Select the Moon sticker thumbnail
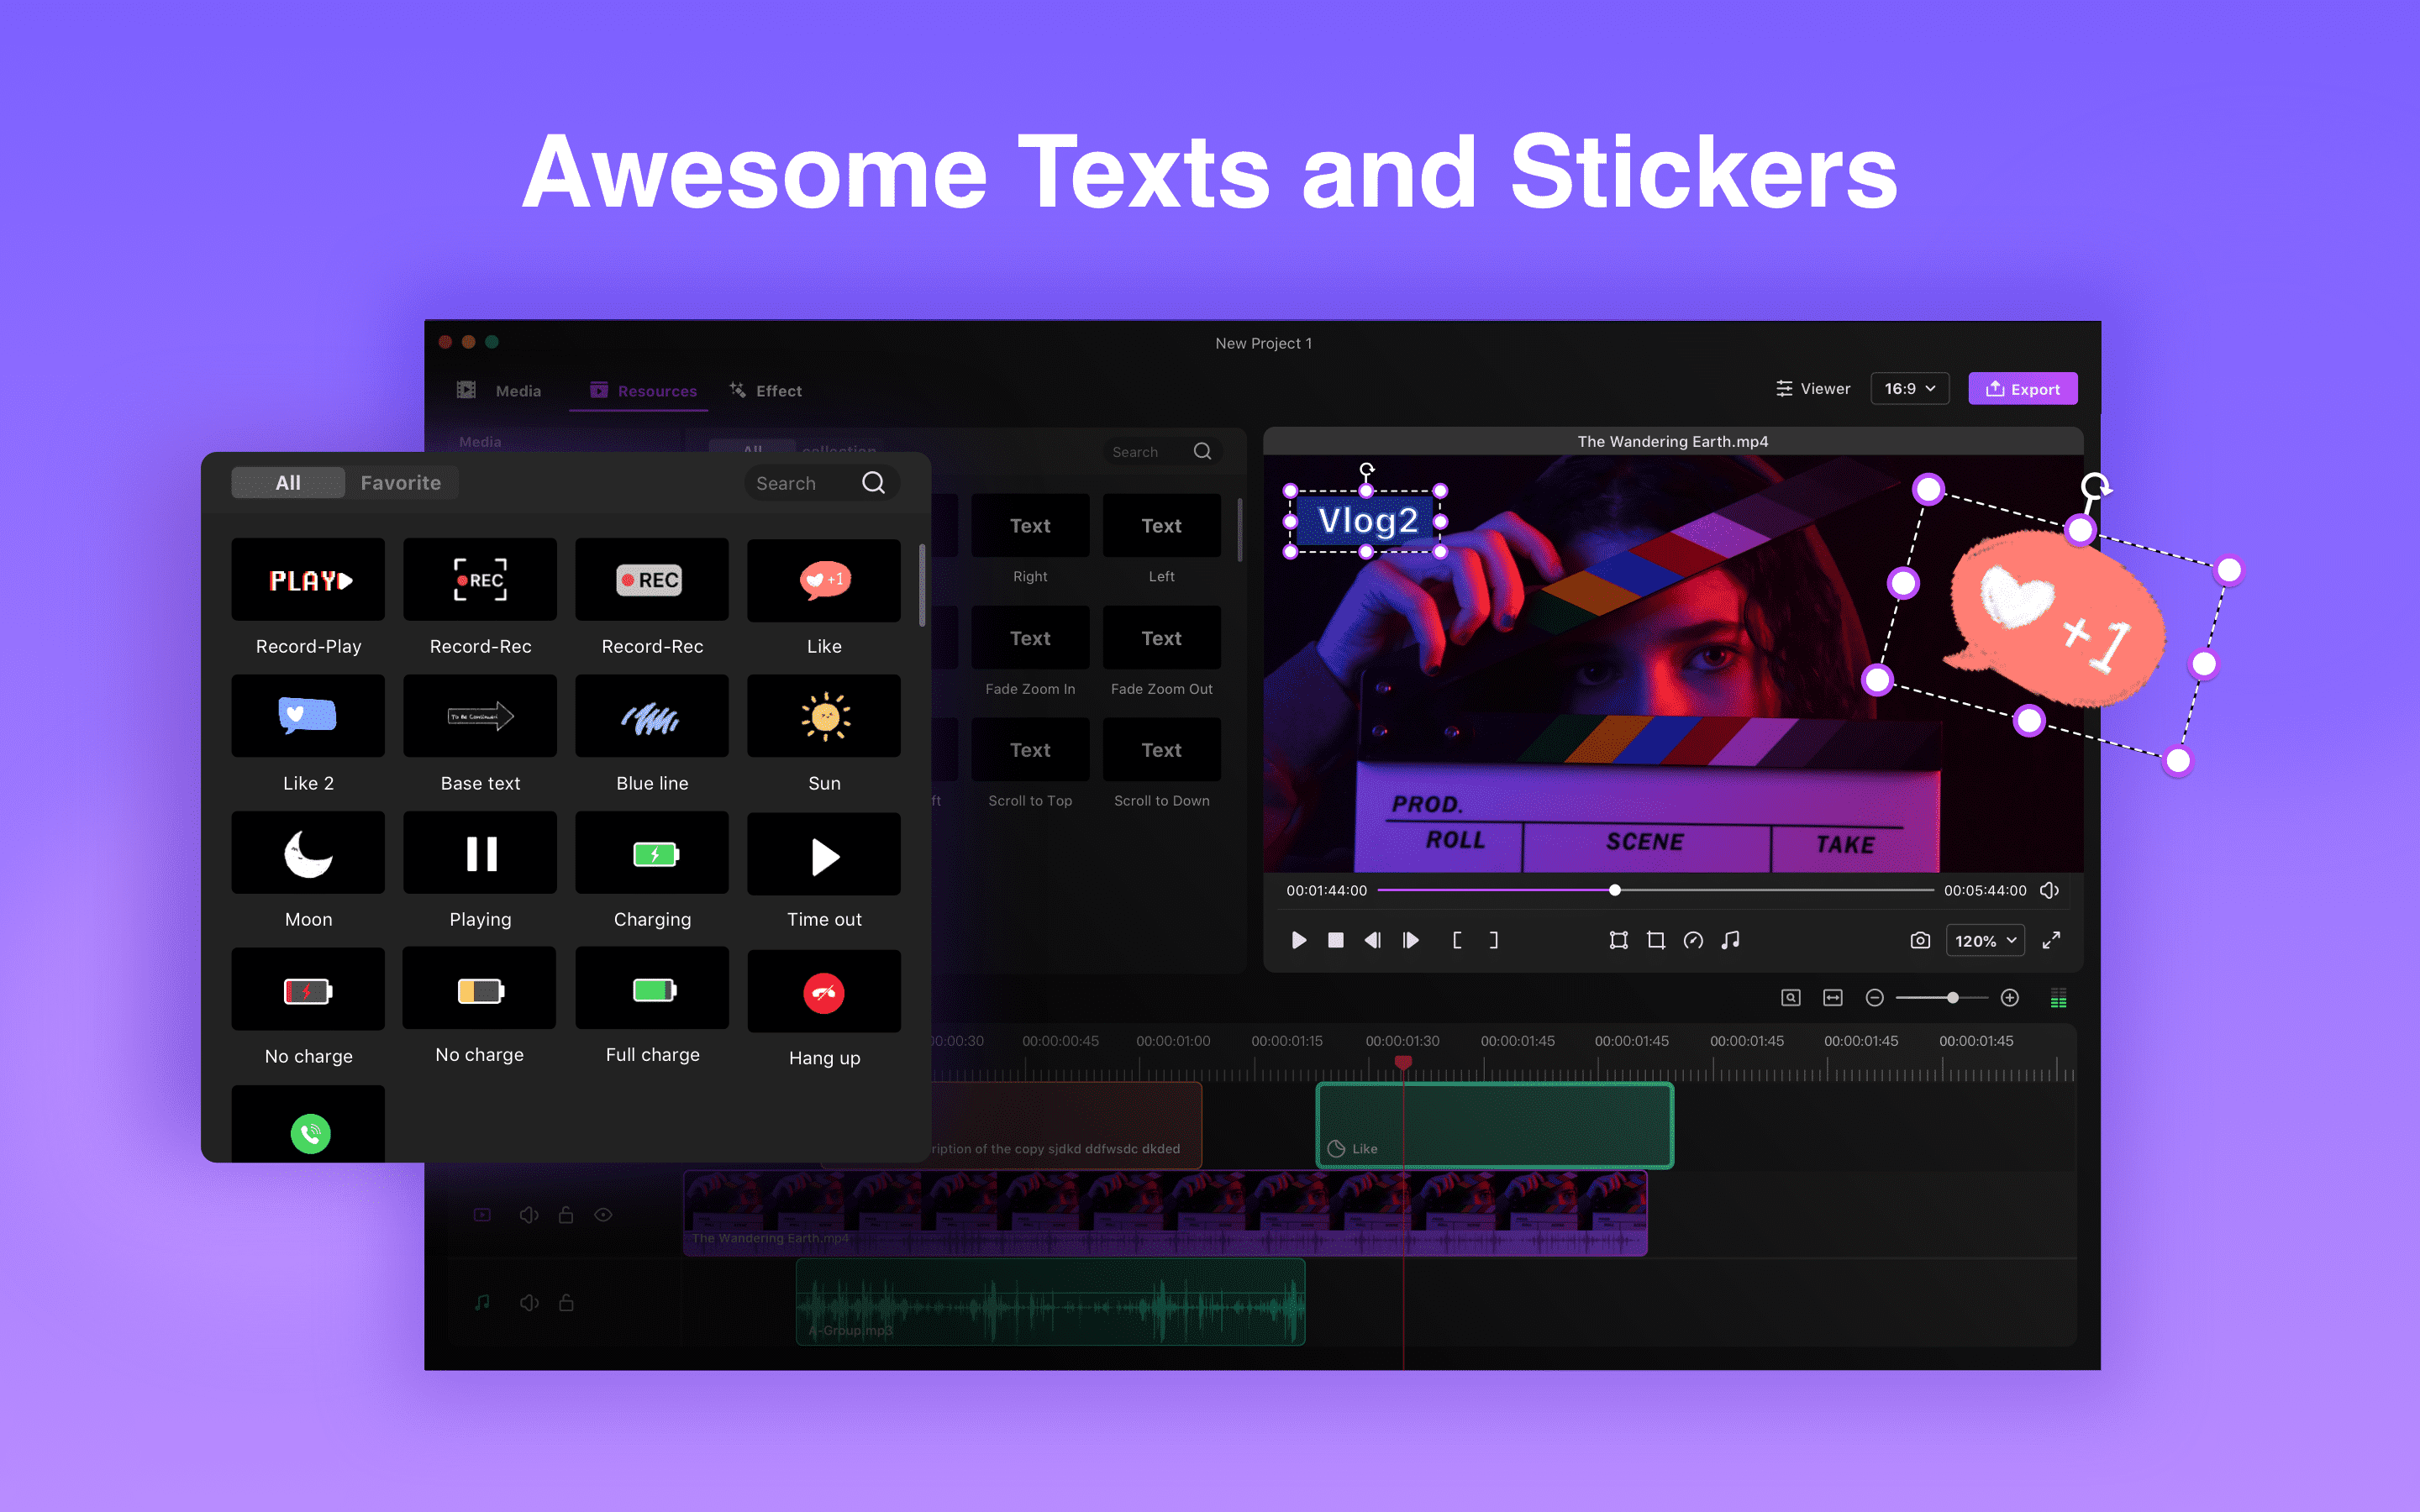 coord(308,852)
